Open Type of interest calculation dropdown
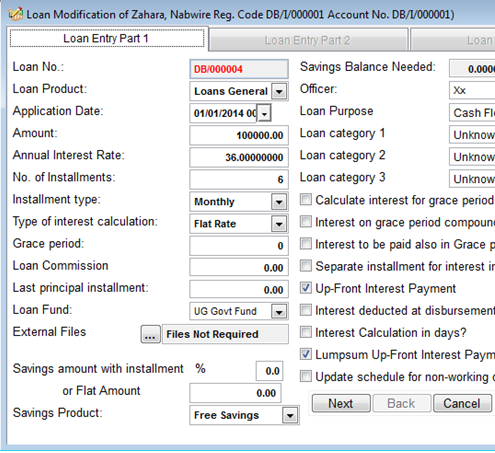The width and height of the screenshot is (495, 453). pos(279,224)
